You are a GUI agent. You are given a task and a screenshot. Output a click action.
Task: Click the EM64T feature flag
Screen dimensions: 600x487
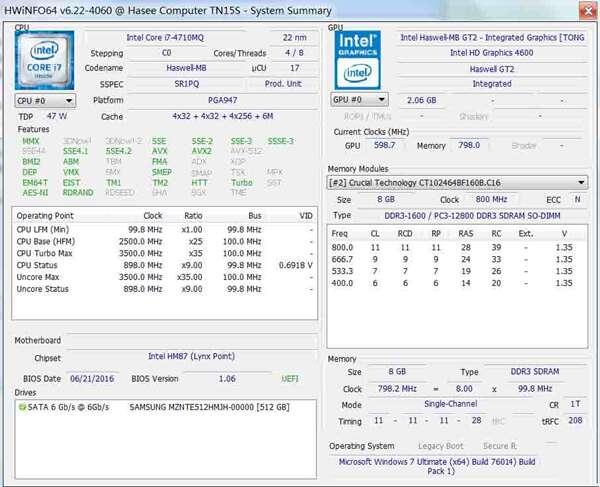(34, 182)
